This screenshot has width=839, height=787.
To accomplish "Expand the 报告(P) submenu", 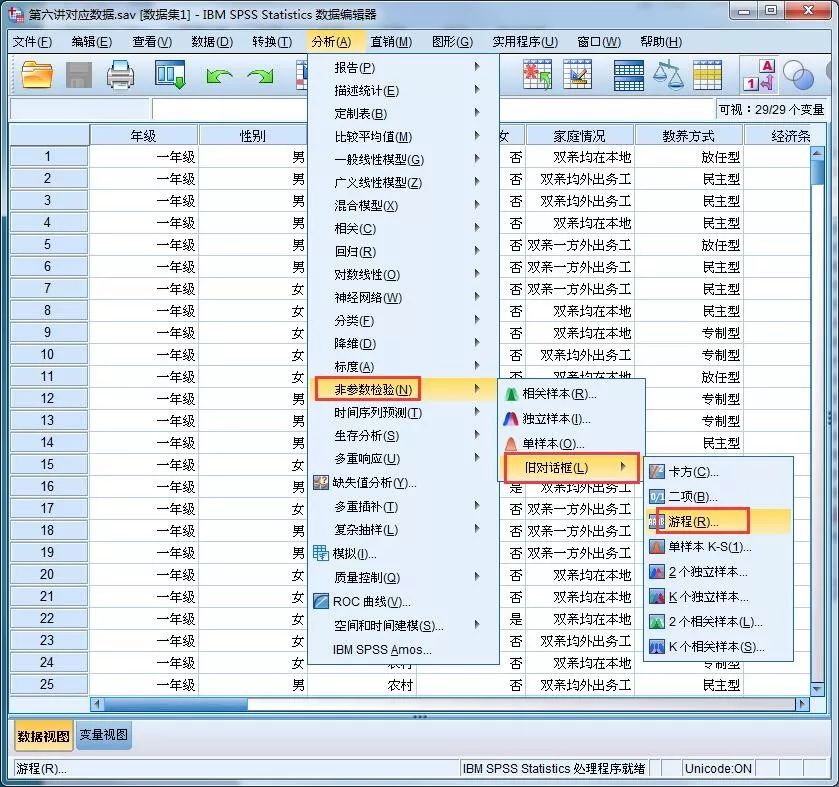I will tap(404, 67).
